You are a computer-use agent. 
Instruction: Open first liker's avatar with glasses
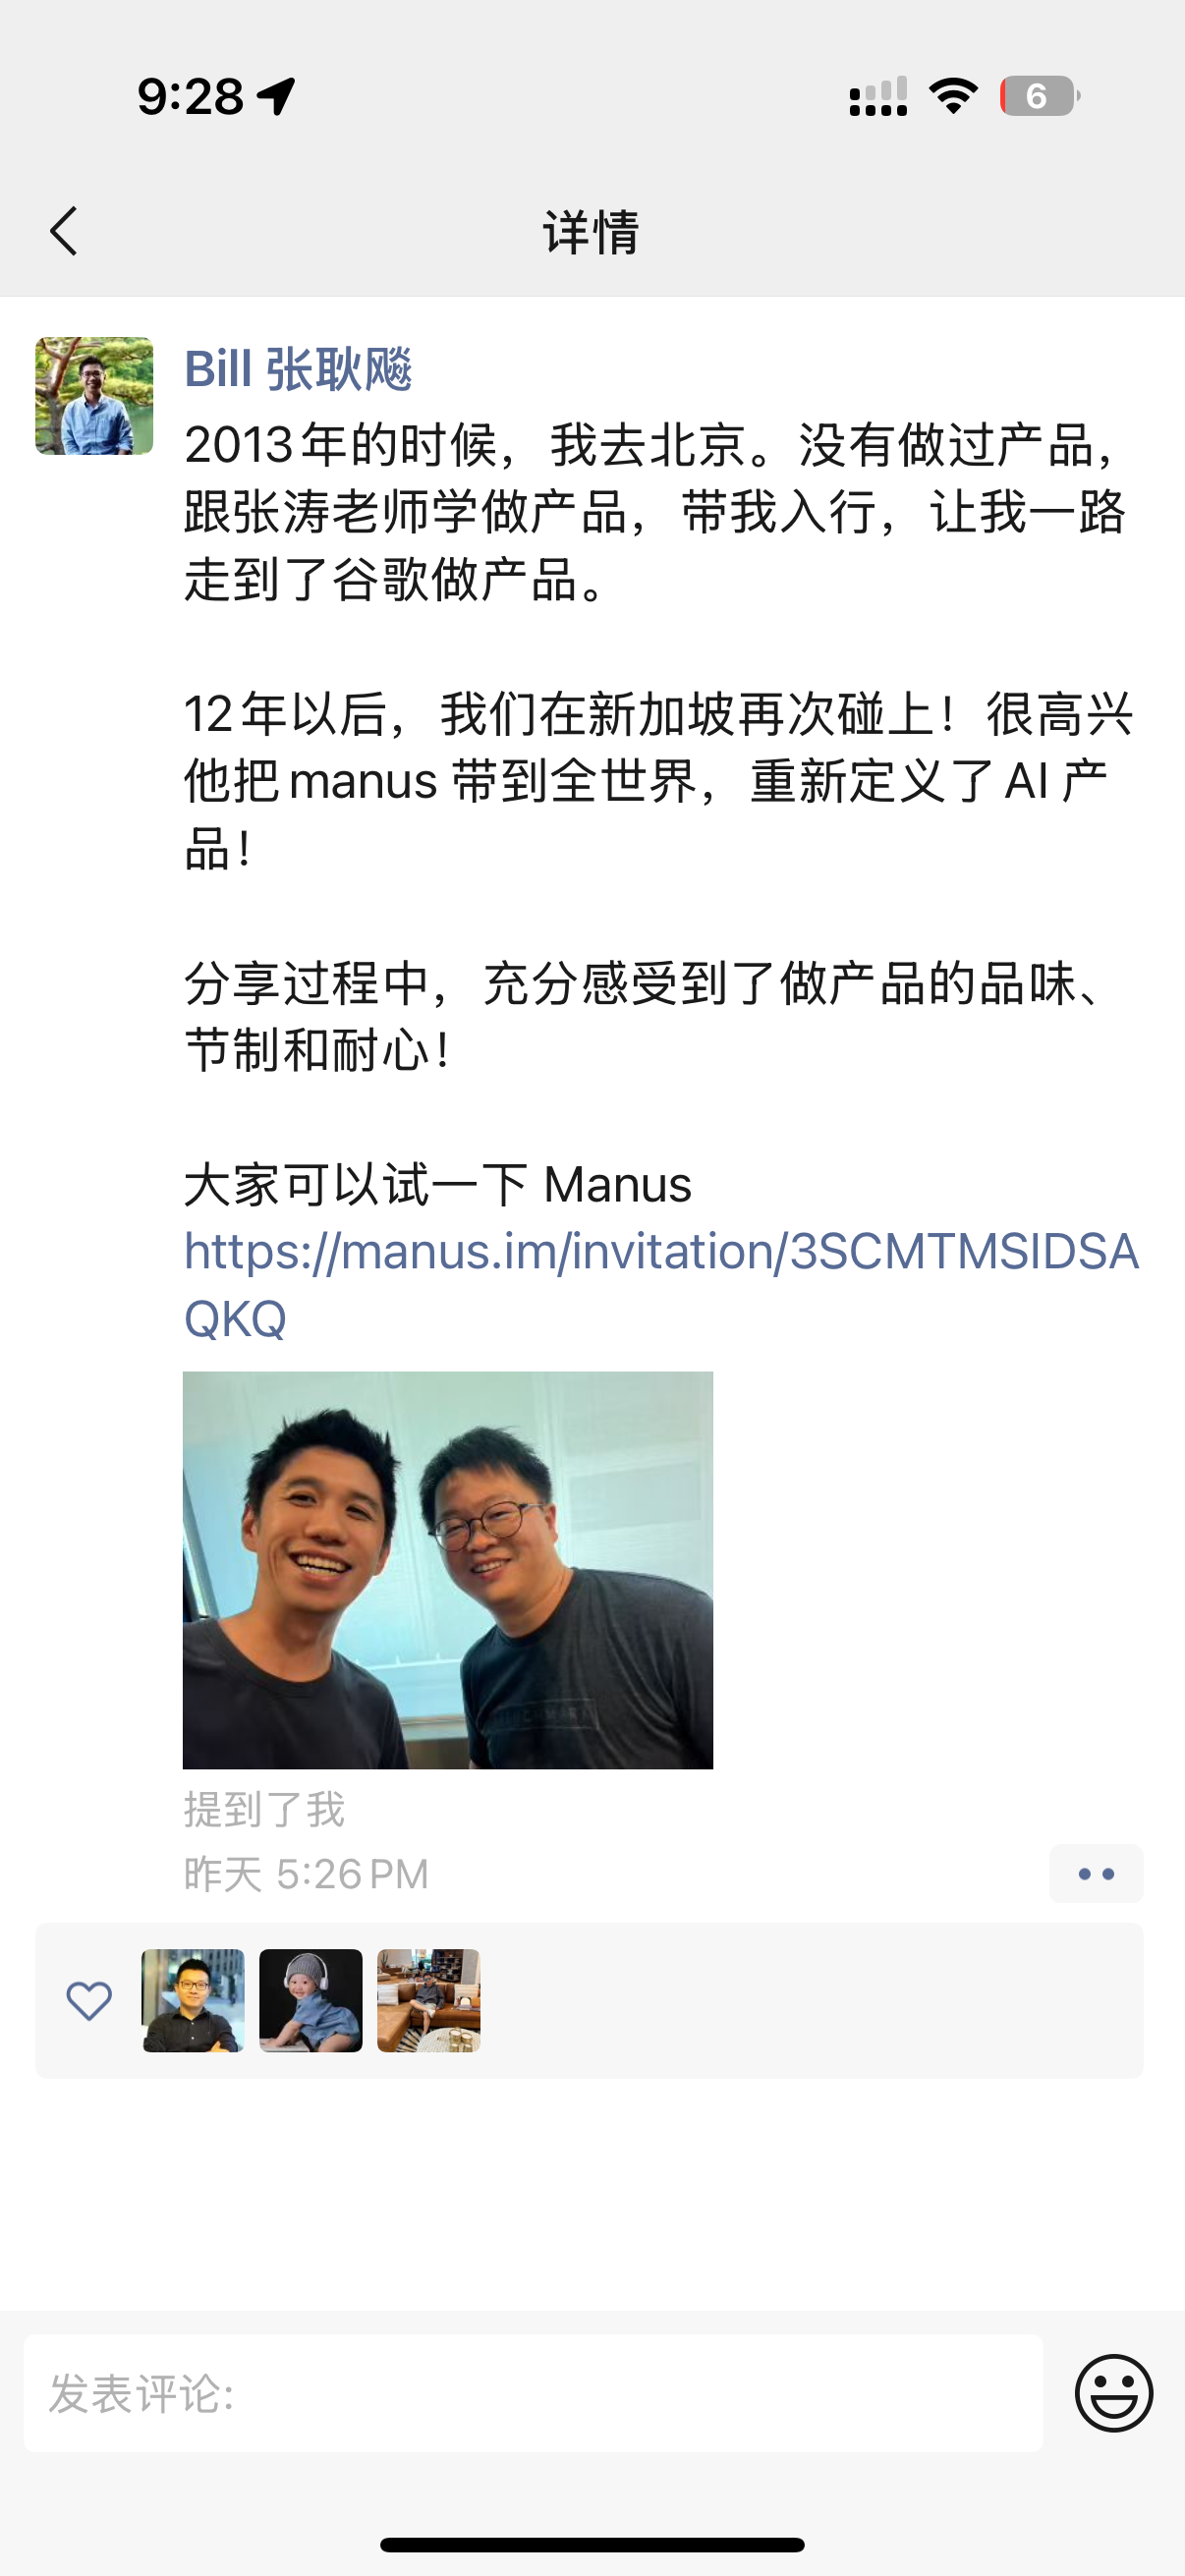[x=193, y=2000]
